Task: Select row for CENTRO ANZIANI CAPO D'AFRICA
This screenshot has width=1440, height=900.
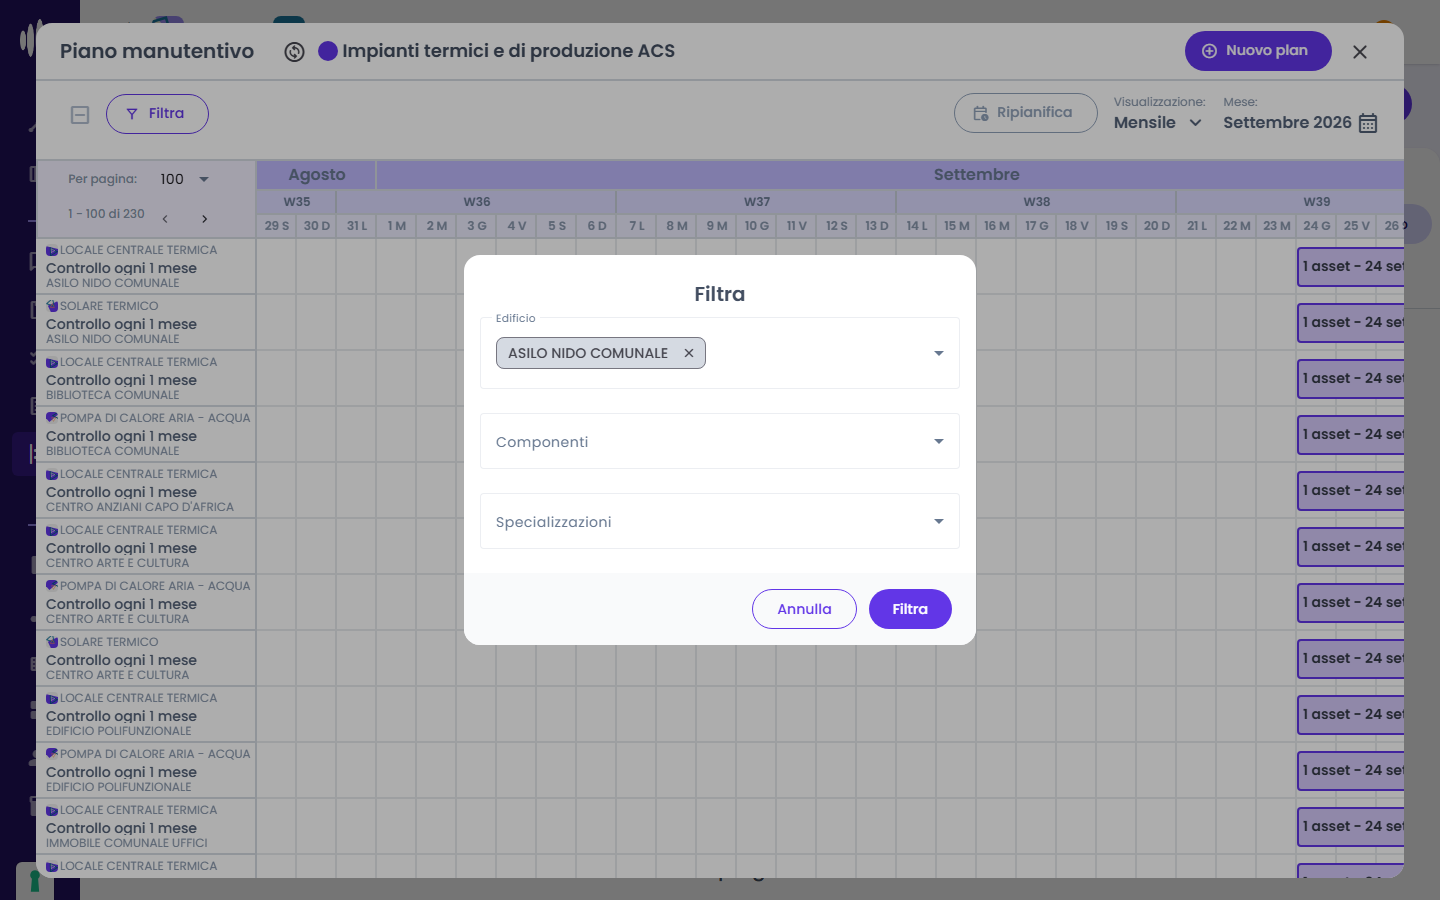Action: pos(146,490)
